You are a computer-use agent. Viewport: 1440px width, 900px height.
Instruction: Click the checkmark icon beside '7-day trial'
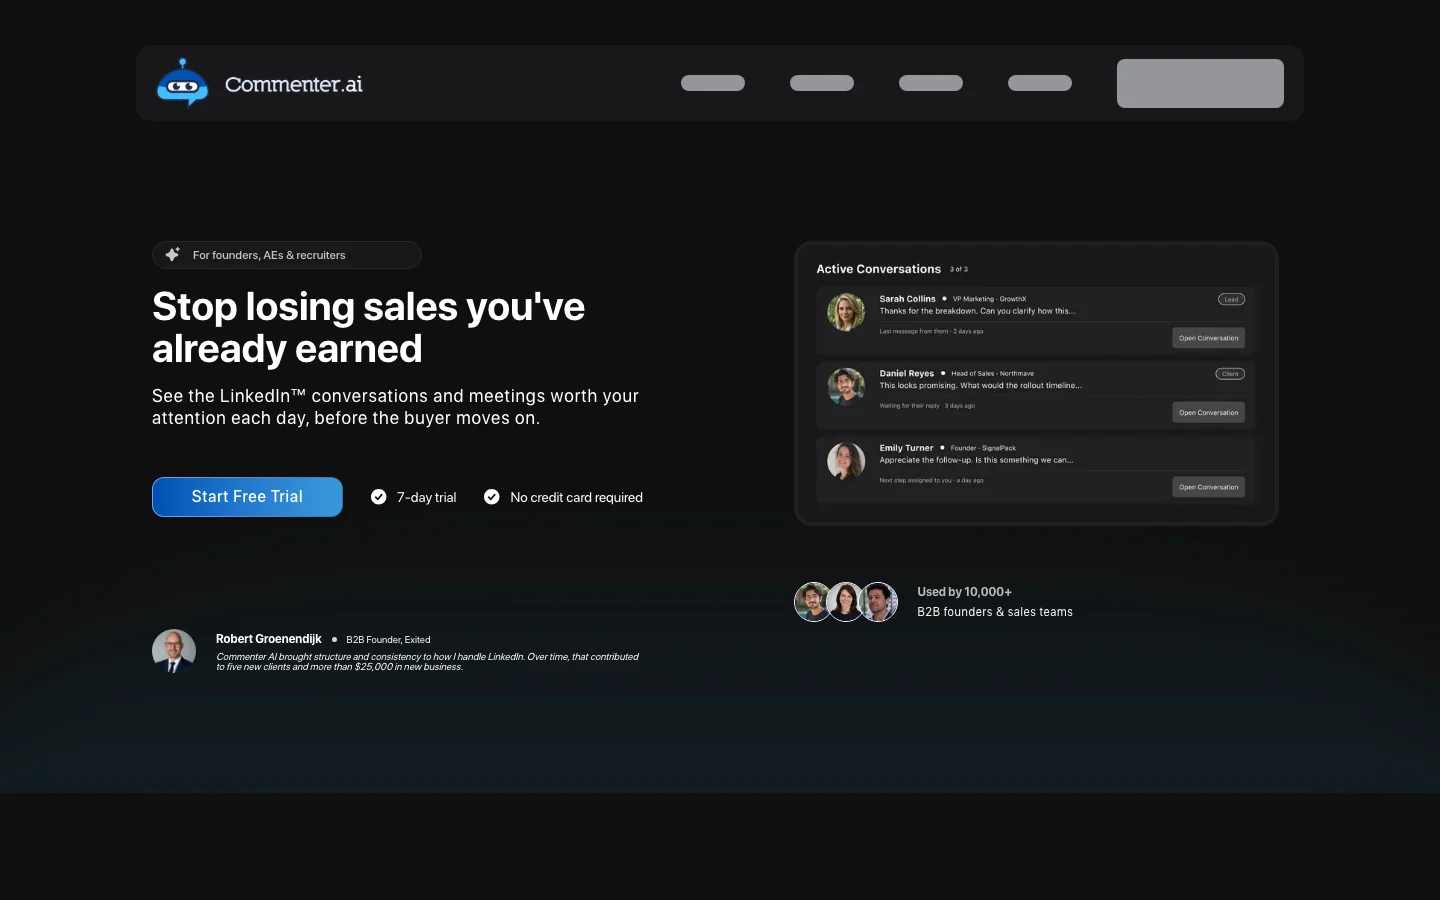(379, 497)
